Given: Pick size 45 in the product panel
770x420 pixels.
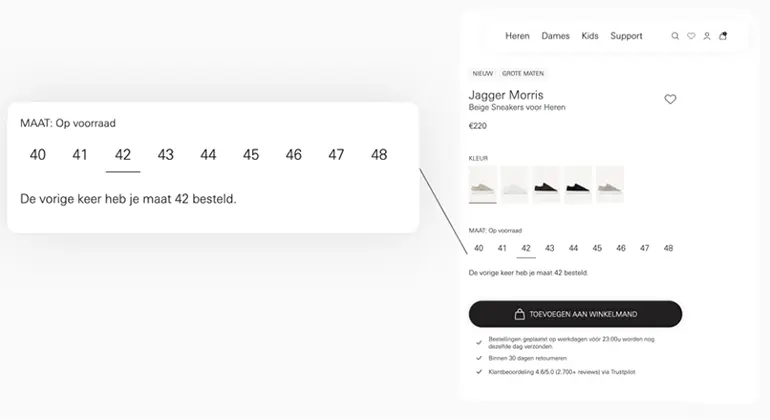Looking at the screenshot, I should (x=597, y=248).
